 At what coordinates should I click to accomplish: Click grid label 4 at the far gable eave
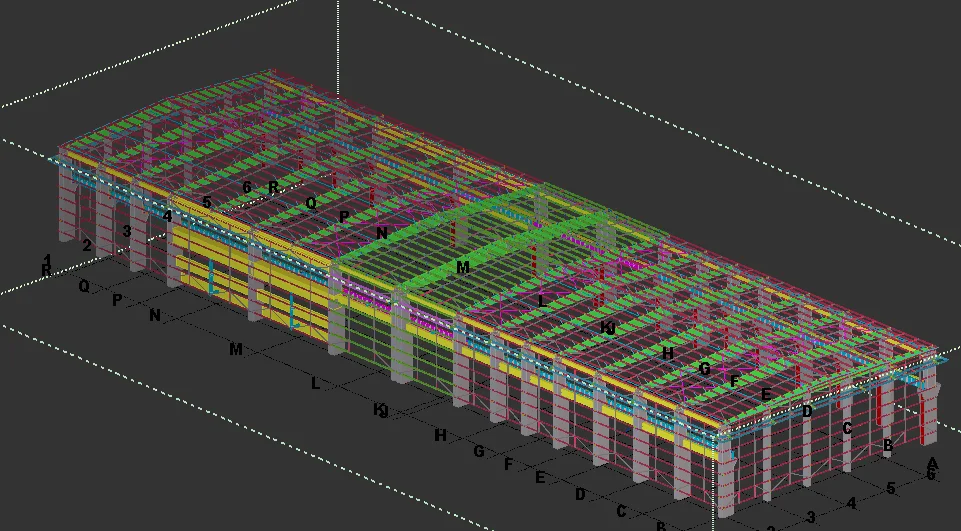tap(167, 216)
